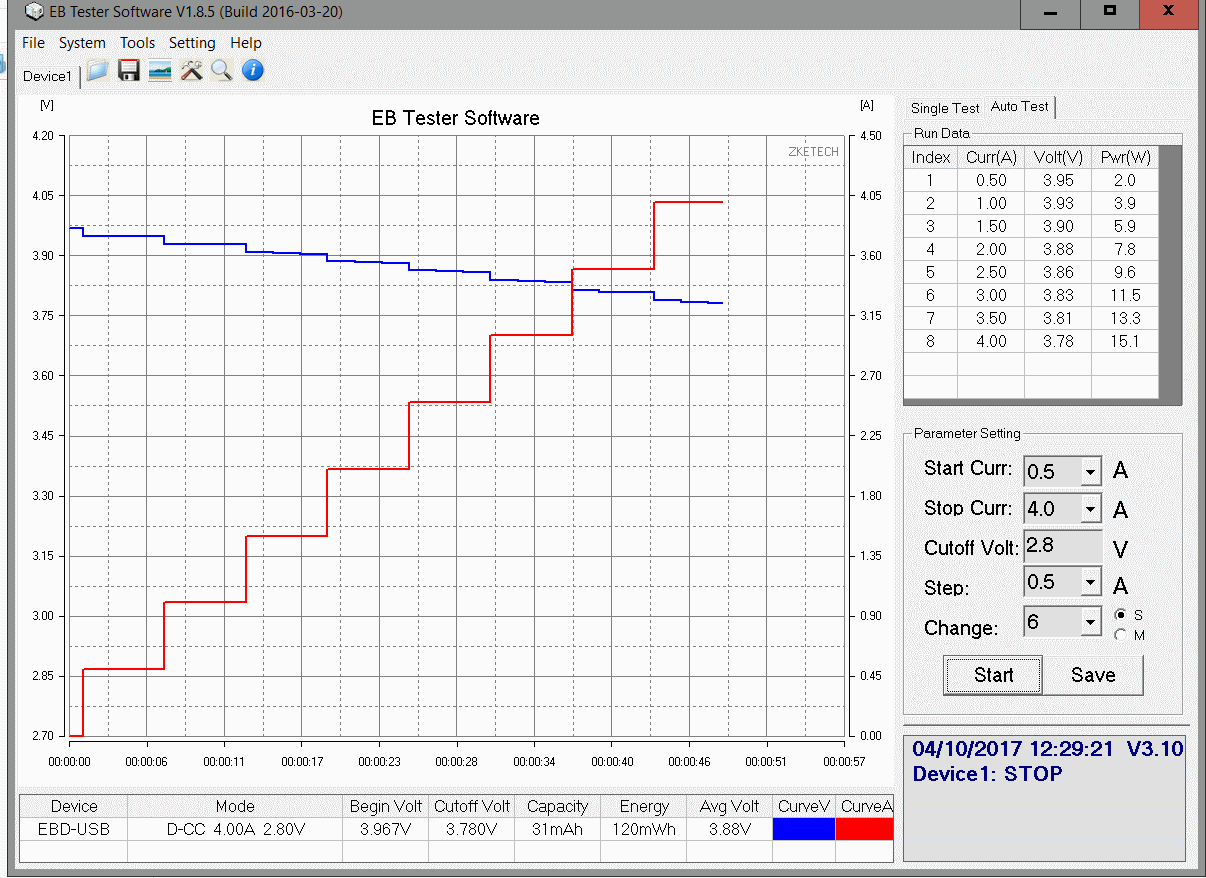Click the landscape picture toolbar icon
Viewport: 1206px width, 878px height.
[160, 70]
